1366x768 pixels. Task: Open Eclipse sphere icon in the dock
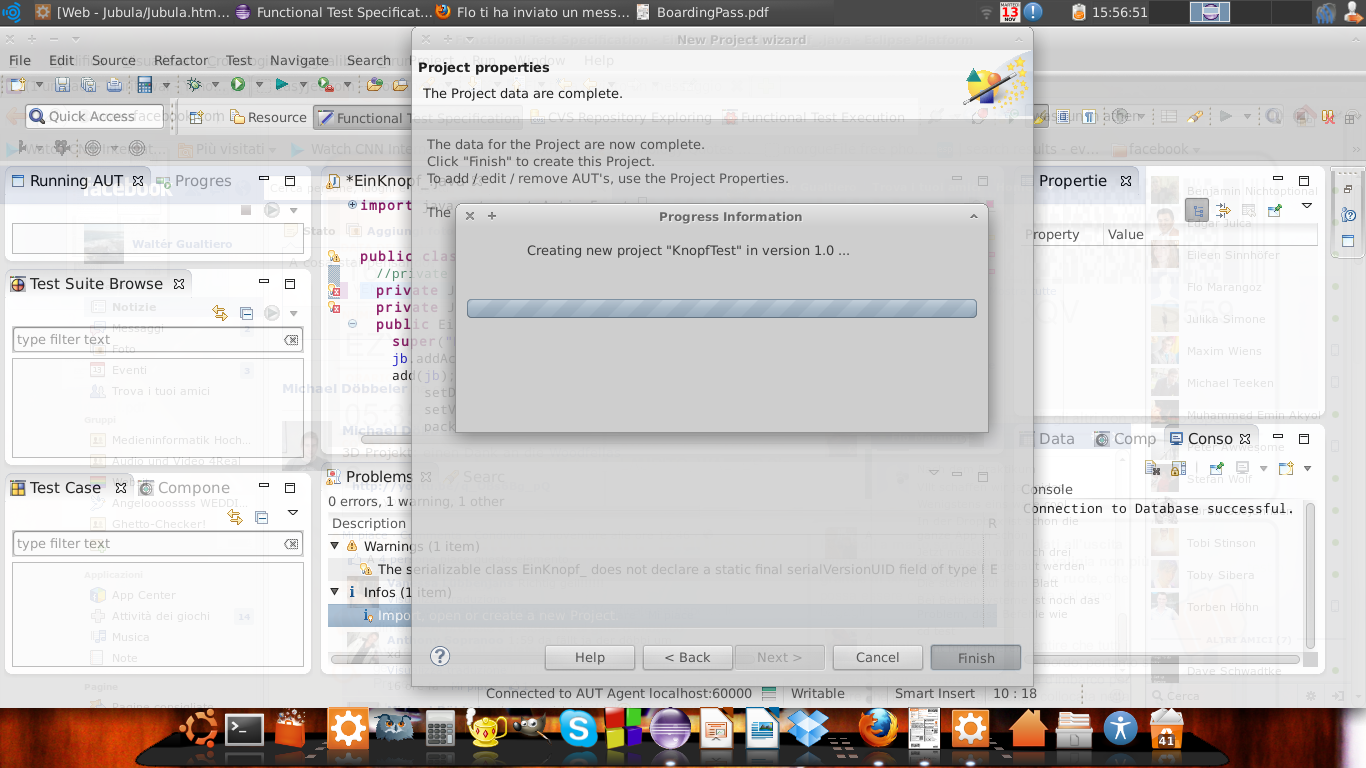pyautogui.click(x=670, y=728)
